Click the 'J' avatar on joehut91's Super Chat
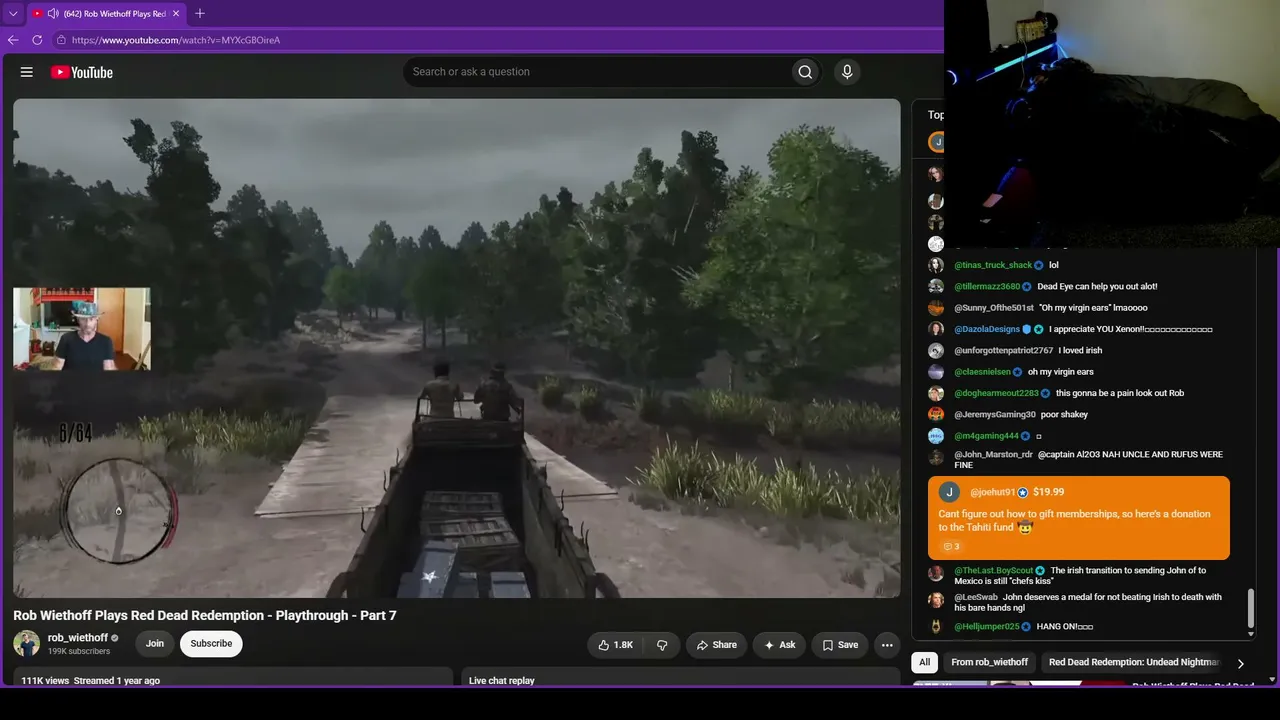 point(949,492)
